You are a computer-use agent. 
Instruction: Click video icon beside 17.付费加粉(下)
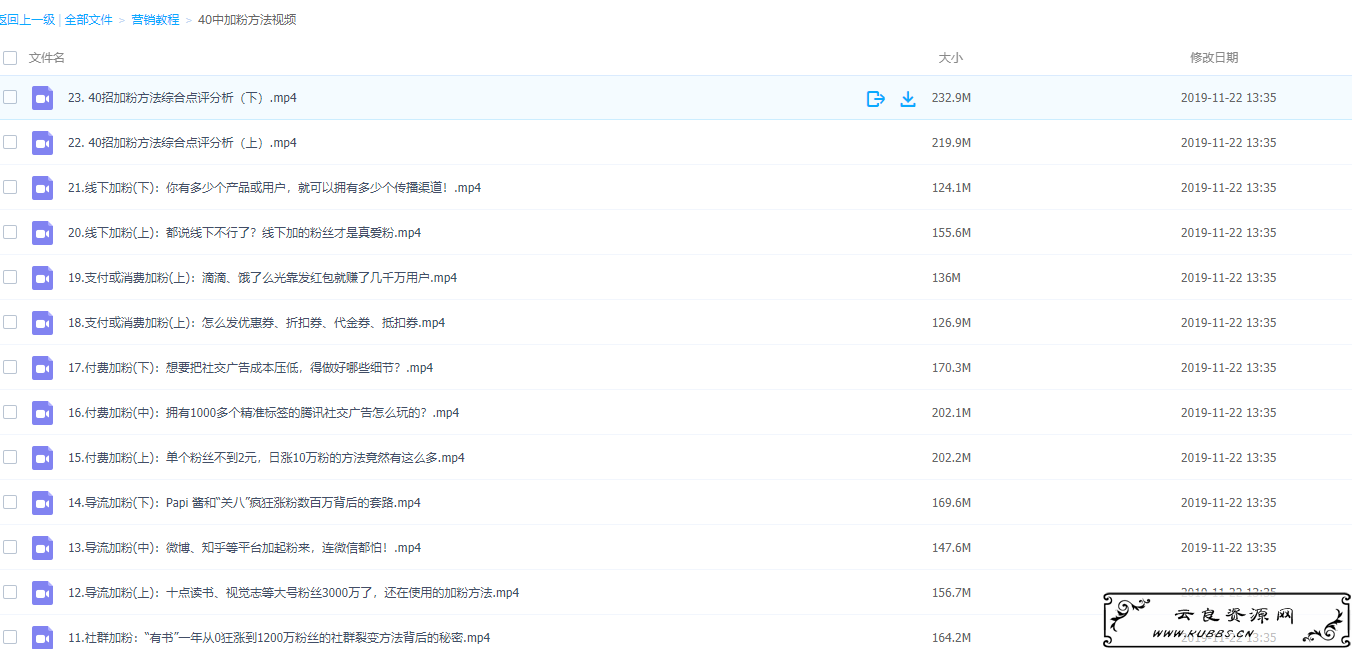[x=42, y=368]
